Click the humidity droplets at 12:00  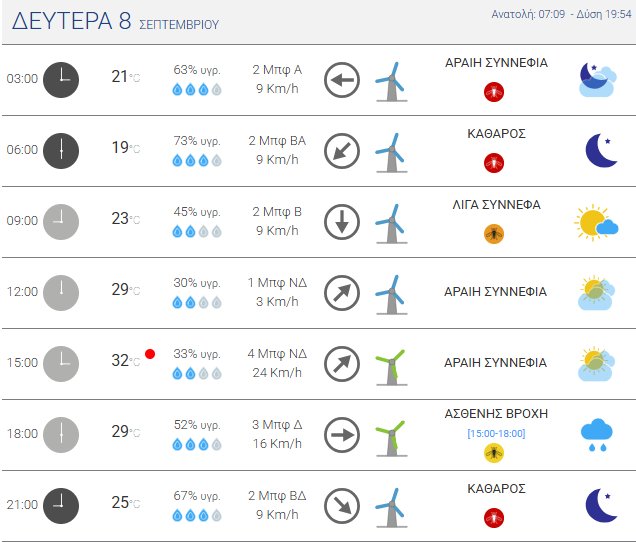point(197,302)
